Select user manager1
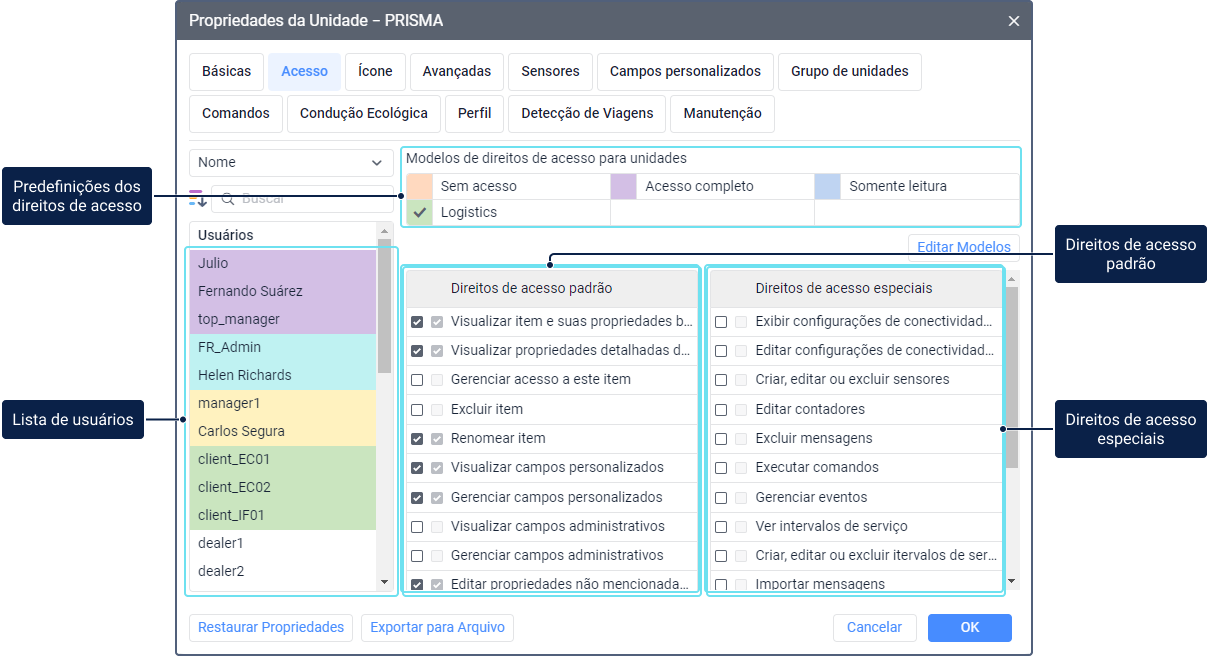The height and width of the screenshot is (656, 1209). (x=283, y=404)
